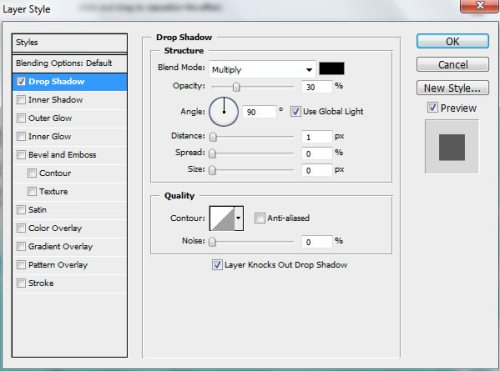Click the style preview thumbnail
Screen dimensions: 500x371
pyautogui.click(x=452, y=147)
